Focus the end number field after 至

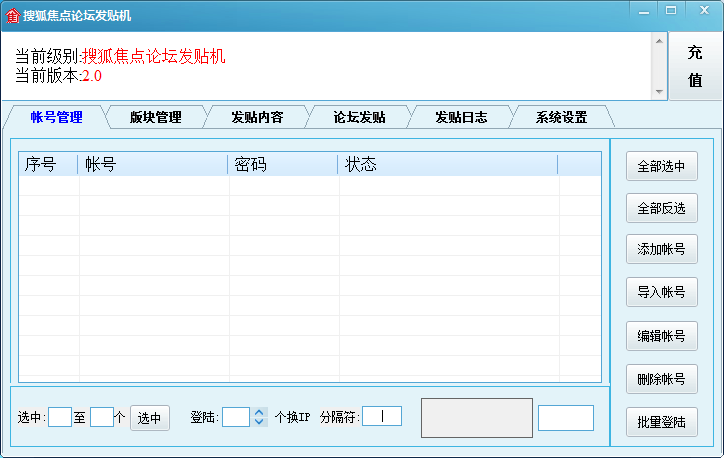coord(102,417)
